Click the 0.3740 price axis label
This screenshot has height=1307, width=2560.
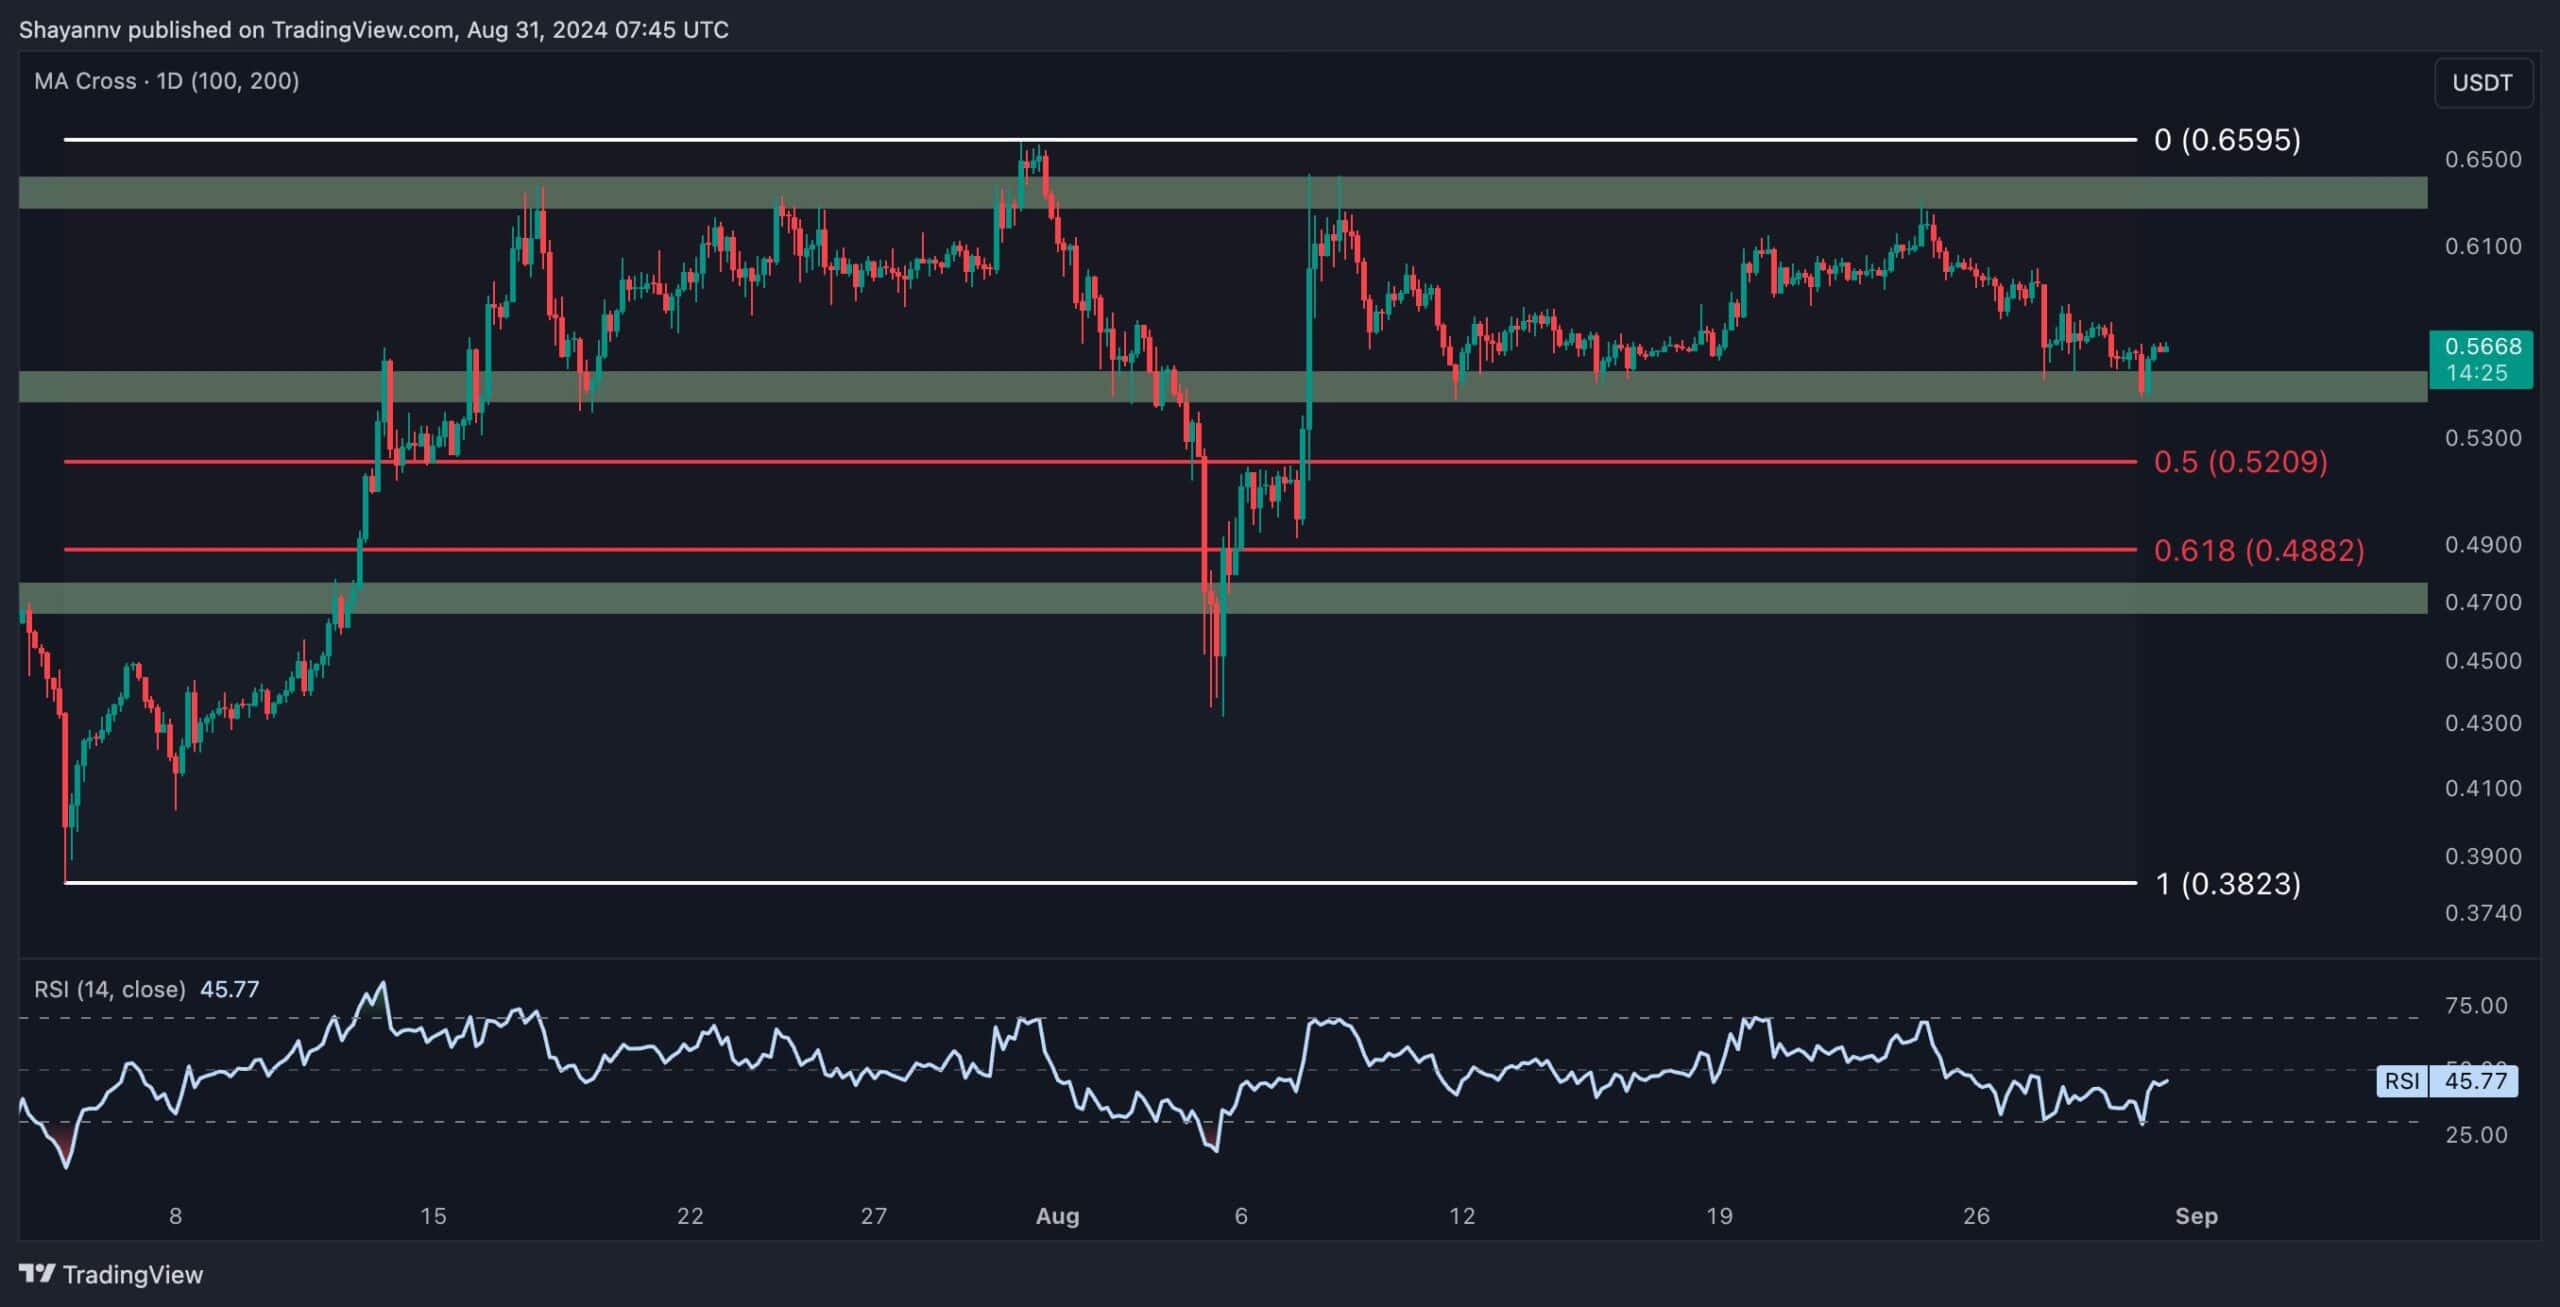click(2483, 913)
